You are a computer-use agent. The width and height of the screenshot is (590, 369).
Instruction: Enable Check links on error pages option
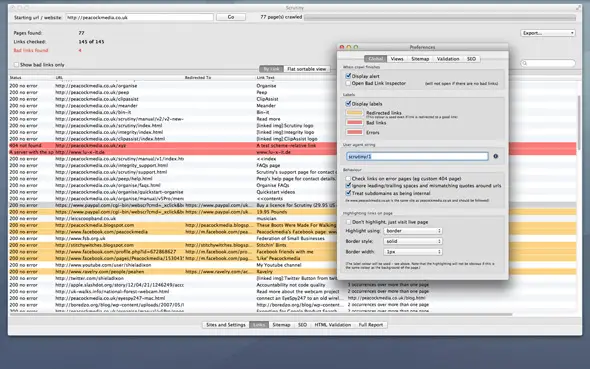point(348,179)
